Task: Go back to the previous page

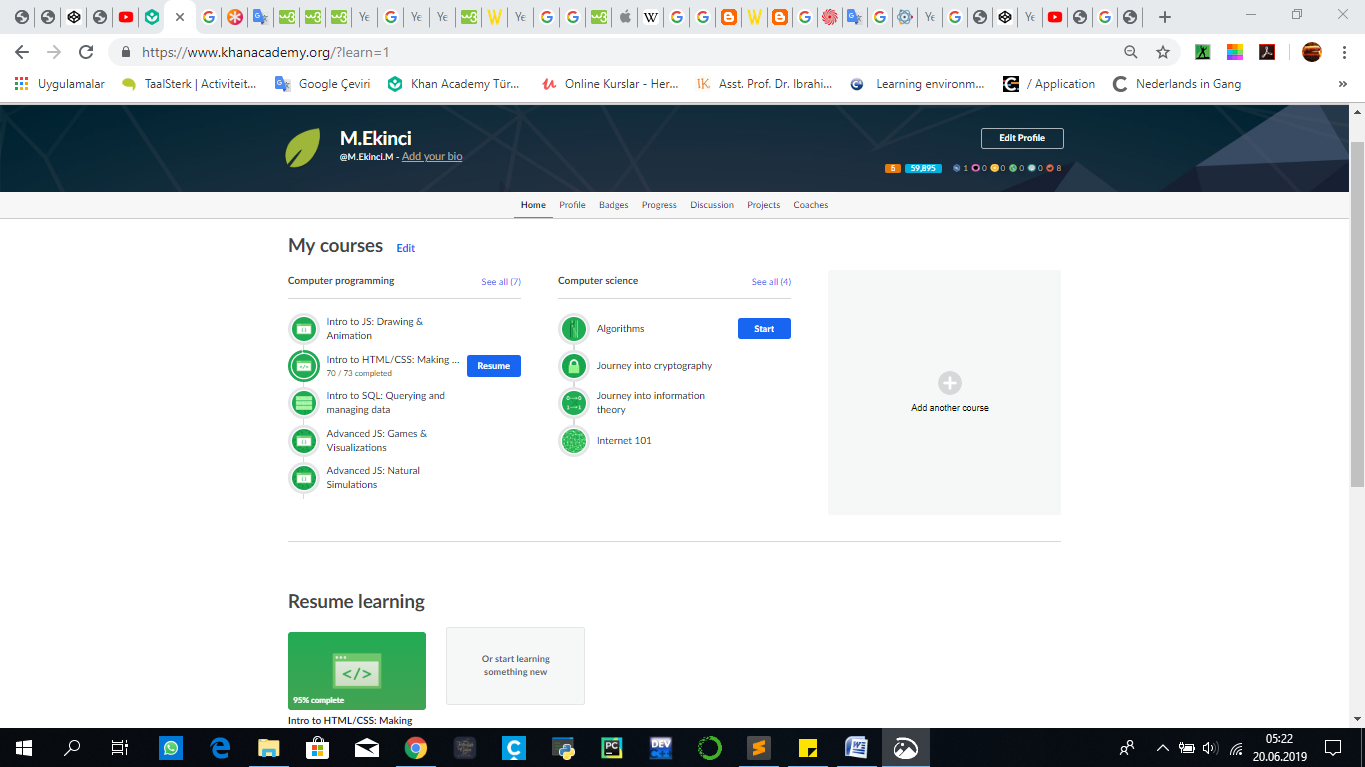Action: point(22,52)
